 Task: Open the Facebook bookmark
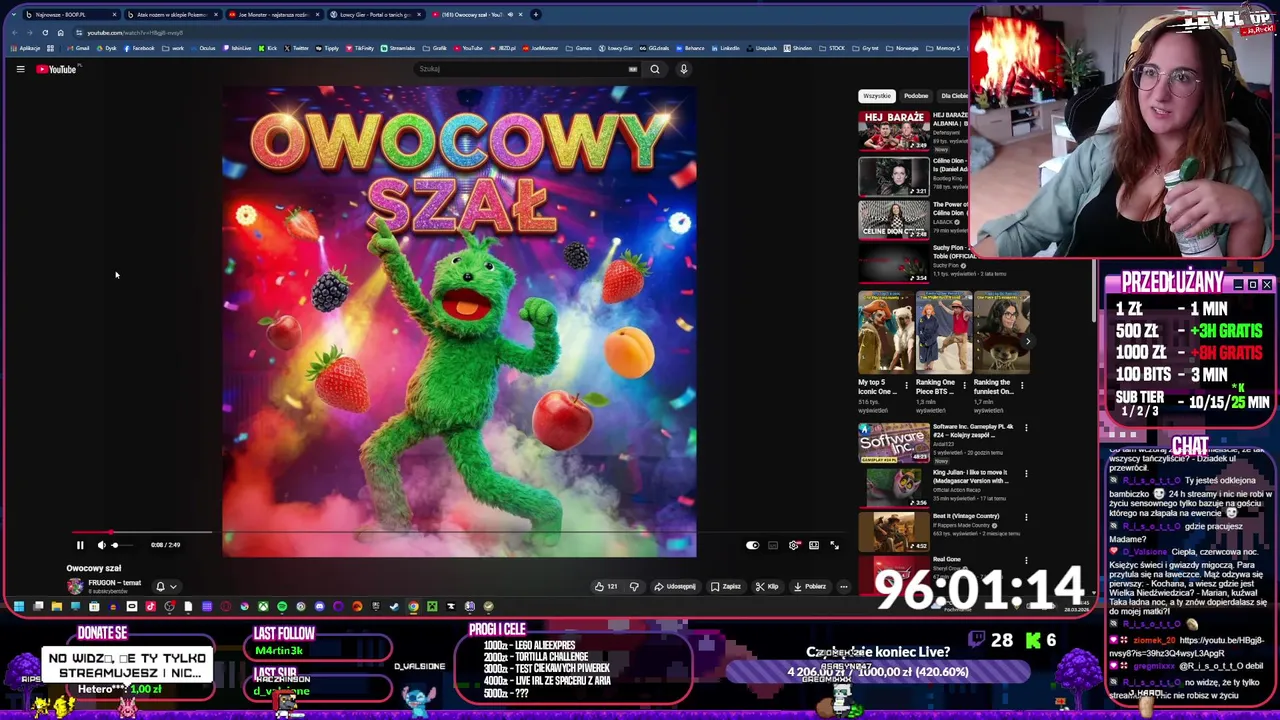point(140,48)
